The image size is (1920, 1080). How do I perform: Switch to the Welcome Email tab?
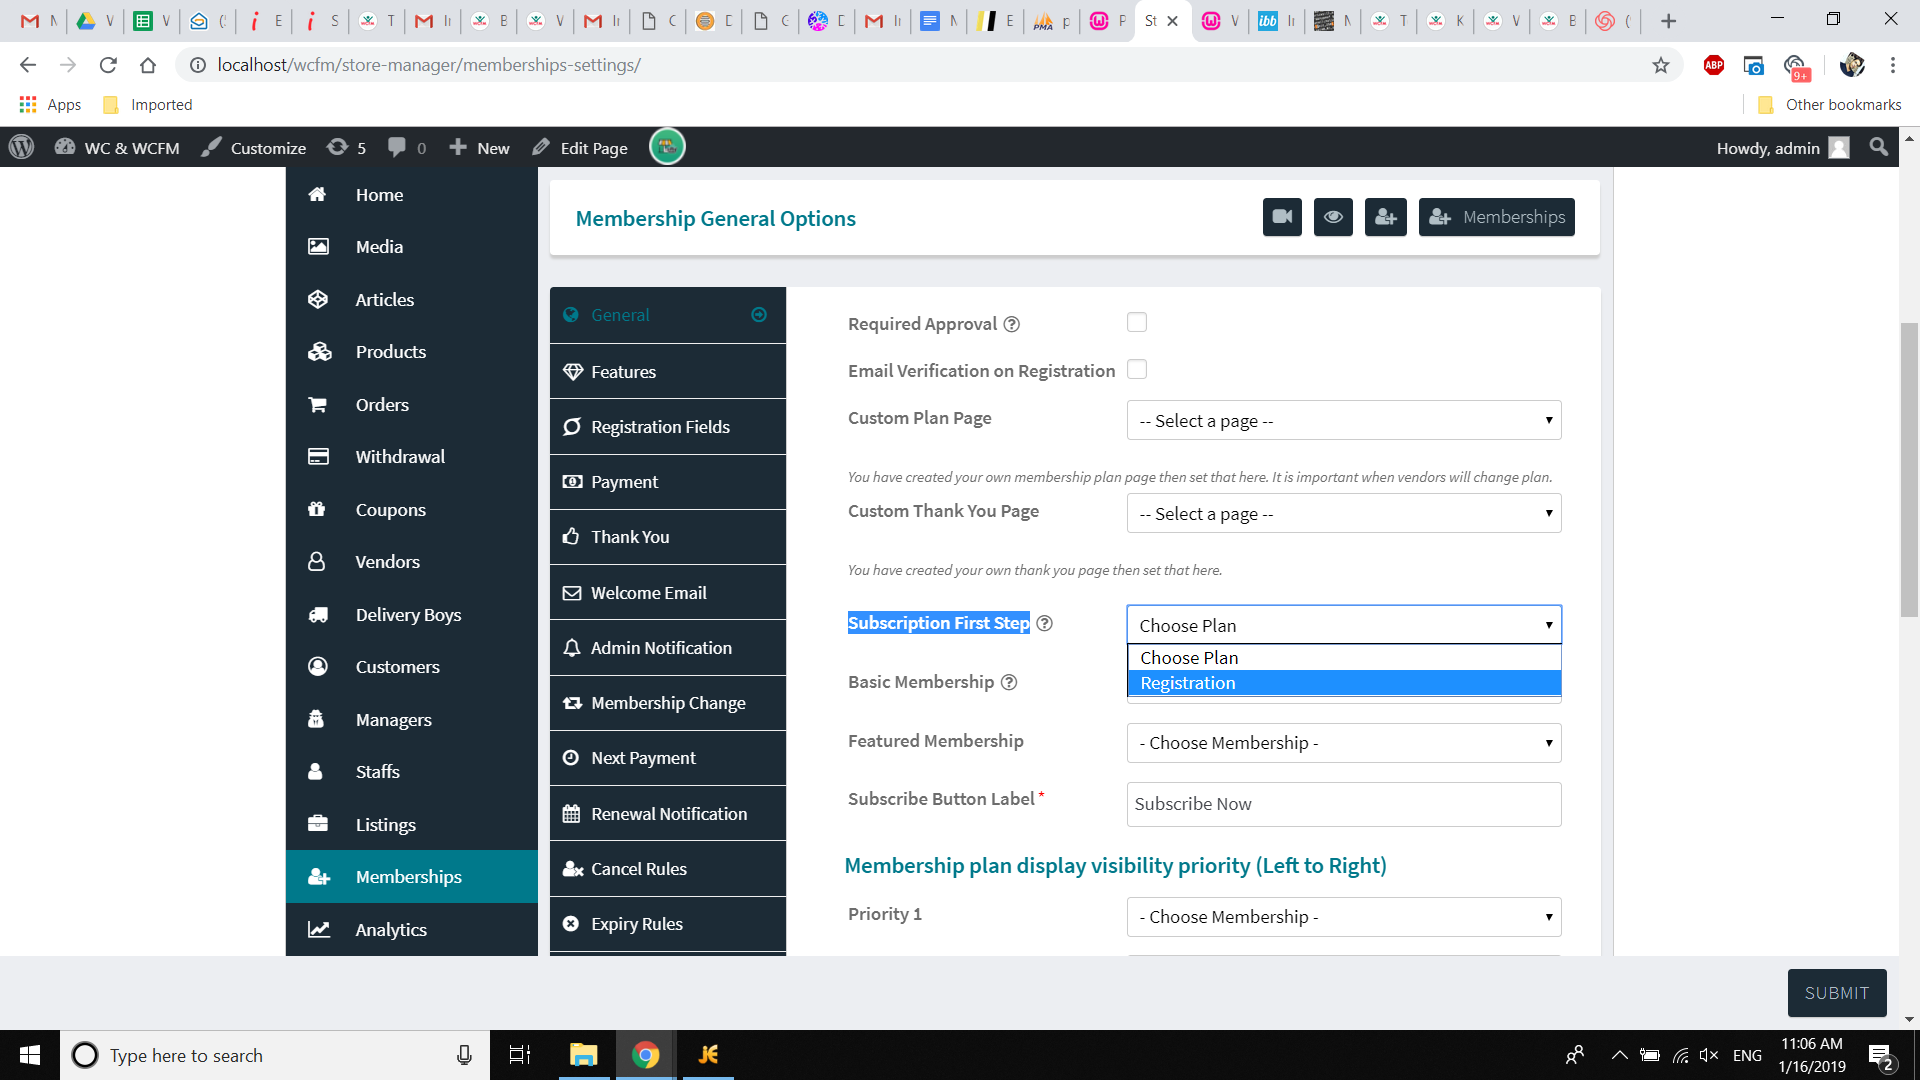tap(668, 592)
